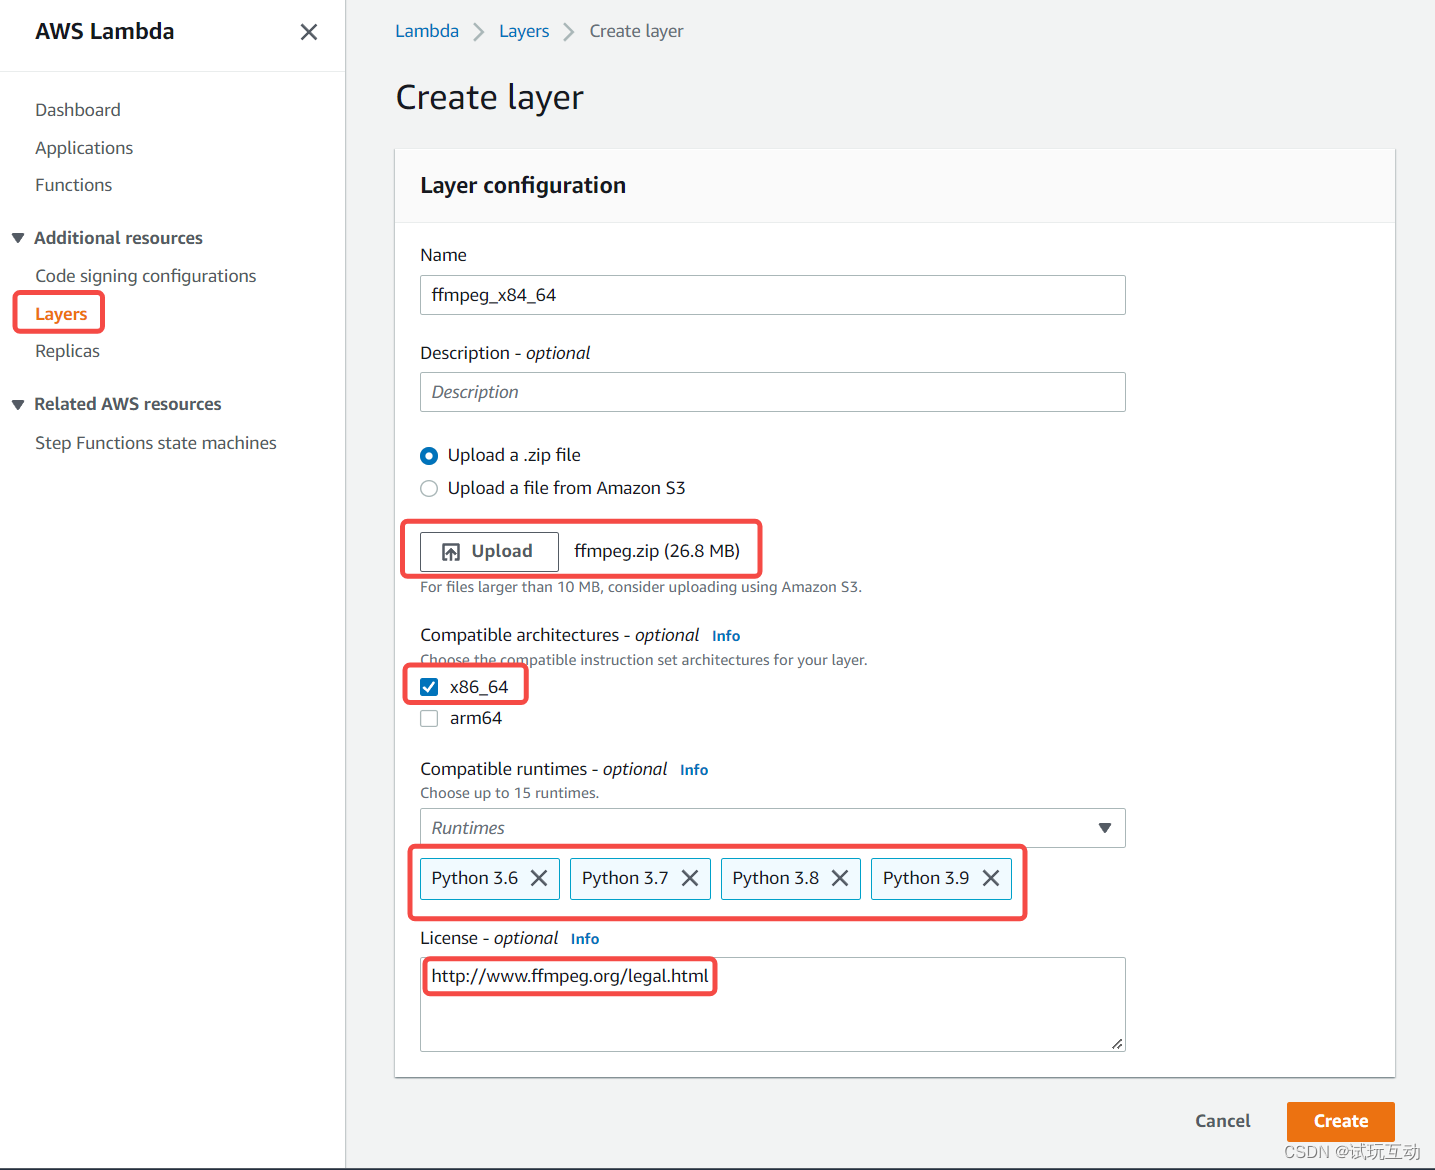Screen dimensions: 1435x1170
Task: Click the ffmpeg.zip (26.8 MB) file name
Action: [657, 551]
